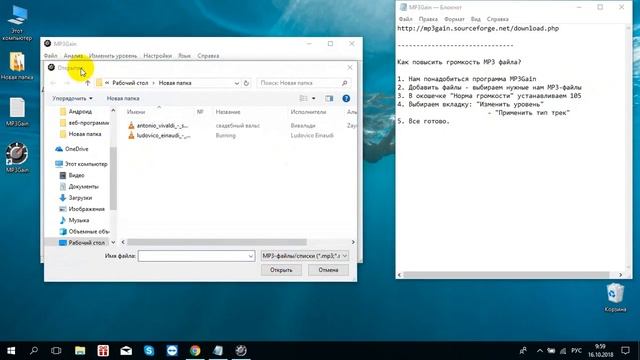Change view layout icon in dialog
This screenshot has width=640, height=360.
[303, 98]
